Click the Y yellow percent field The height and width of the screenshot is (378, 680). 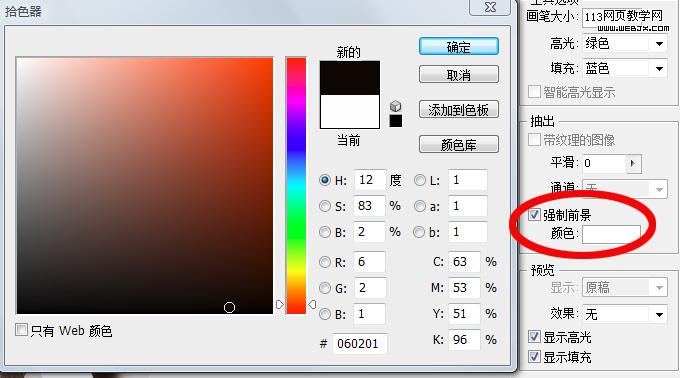(x=464, y=314)
